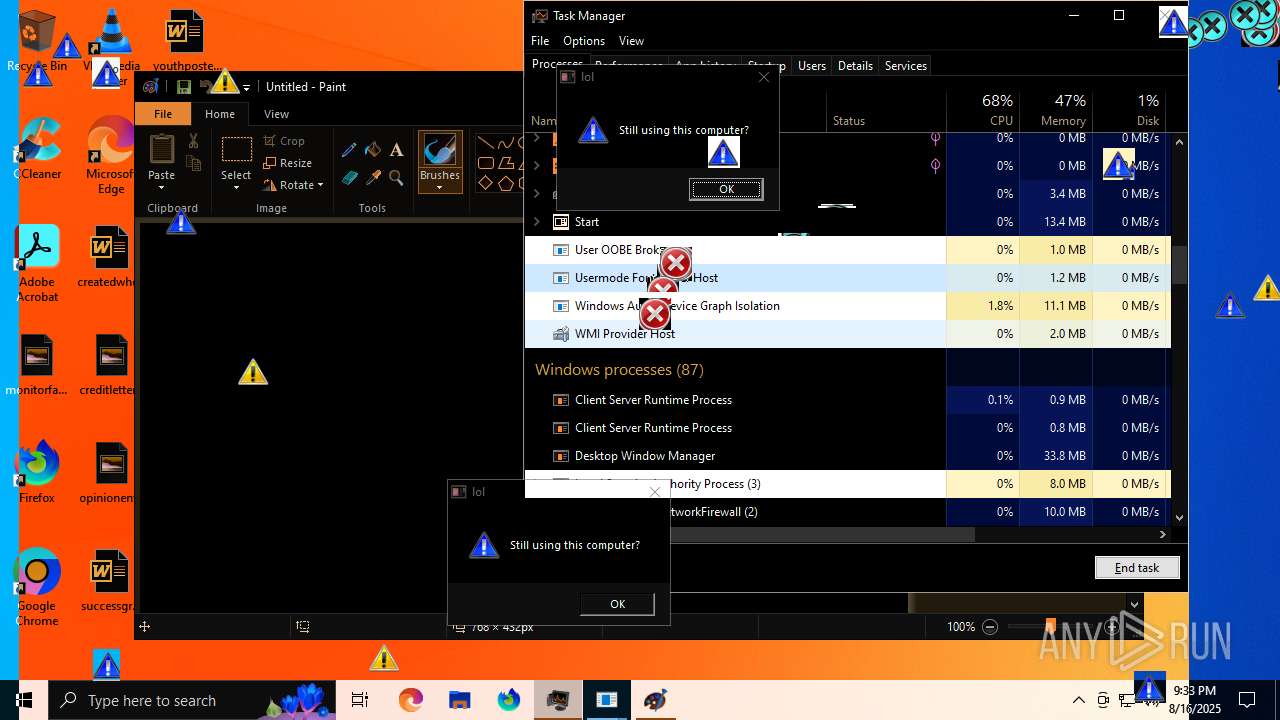
Task: Open Task View on the taskbar
Action: [360, 700]
